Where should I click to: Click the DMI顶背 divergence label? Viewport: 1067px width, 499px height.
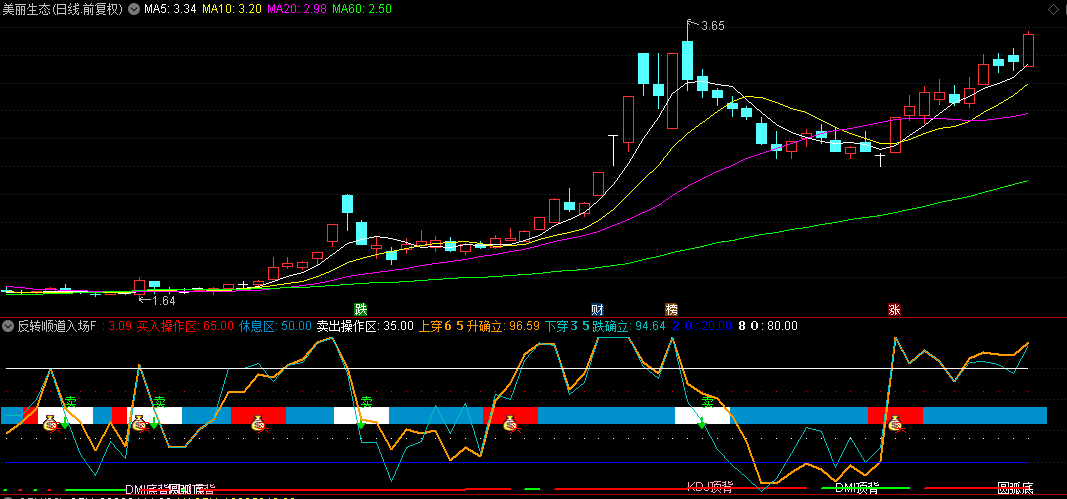[x=857, y=488]
